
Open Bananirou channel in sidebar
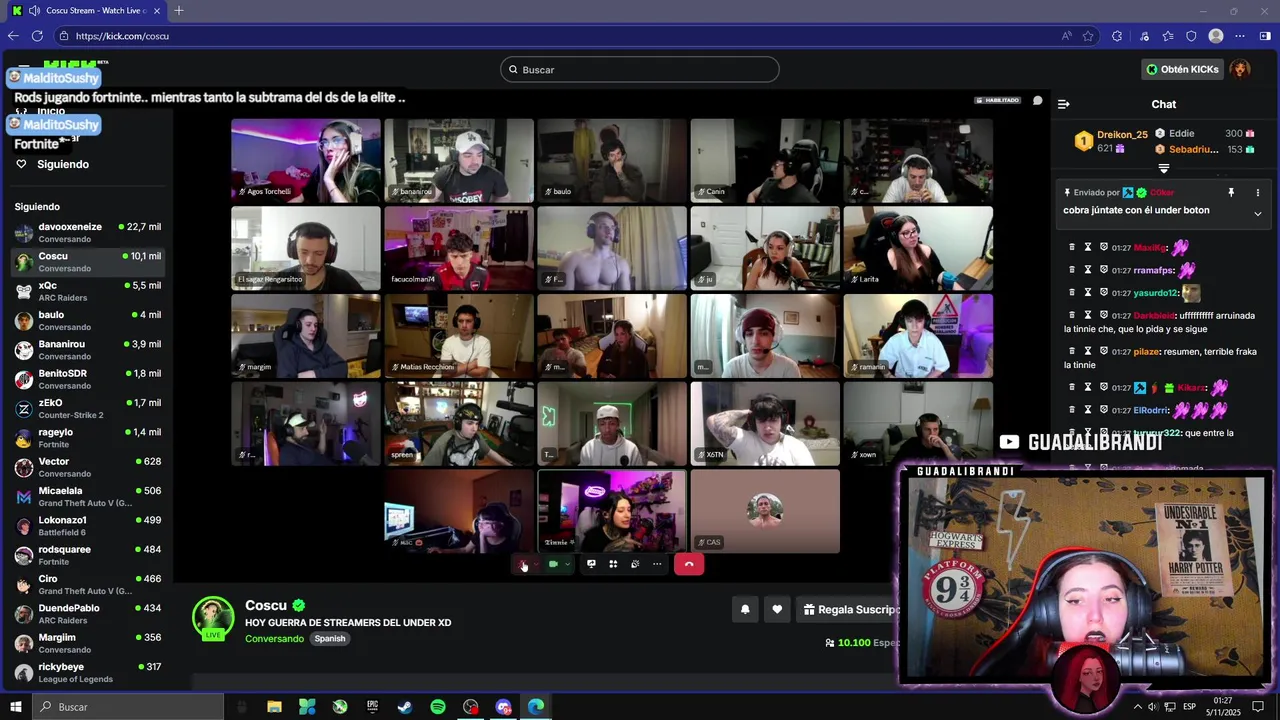(88, 350)
